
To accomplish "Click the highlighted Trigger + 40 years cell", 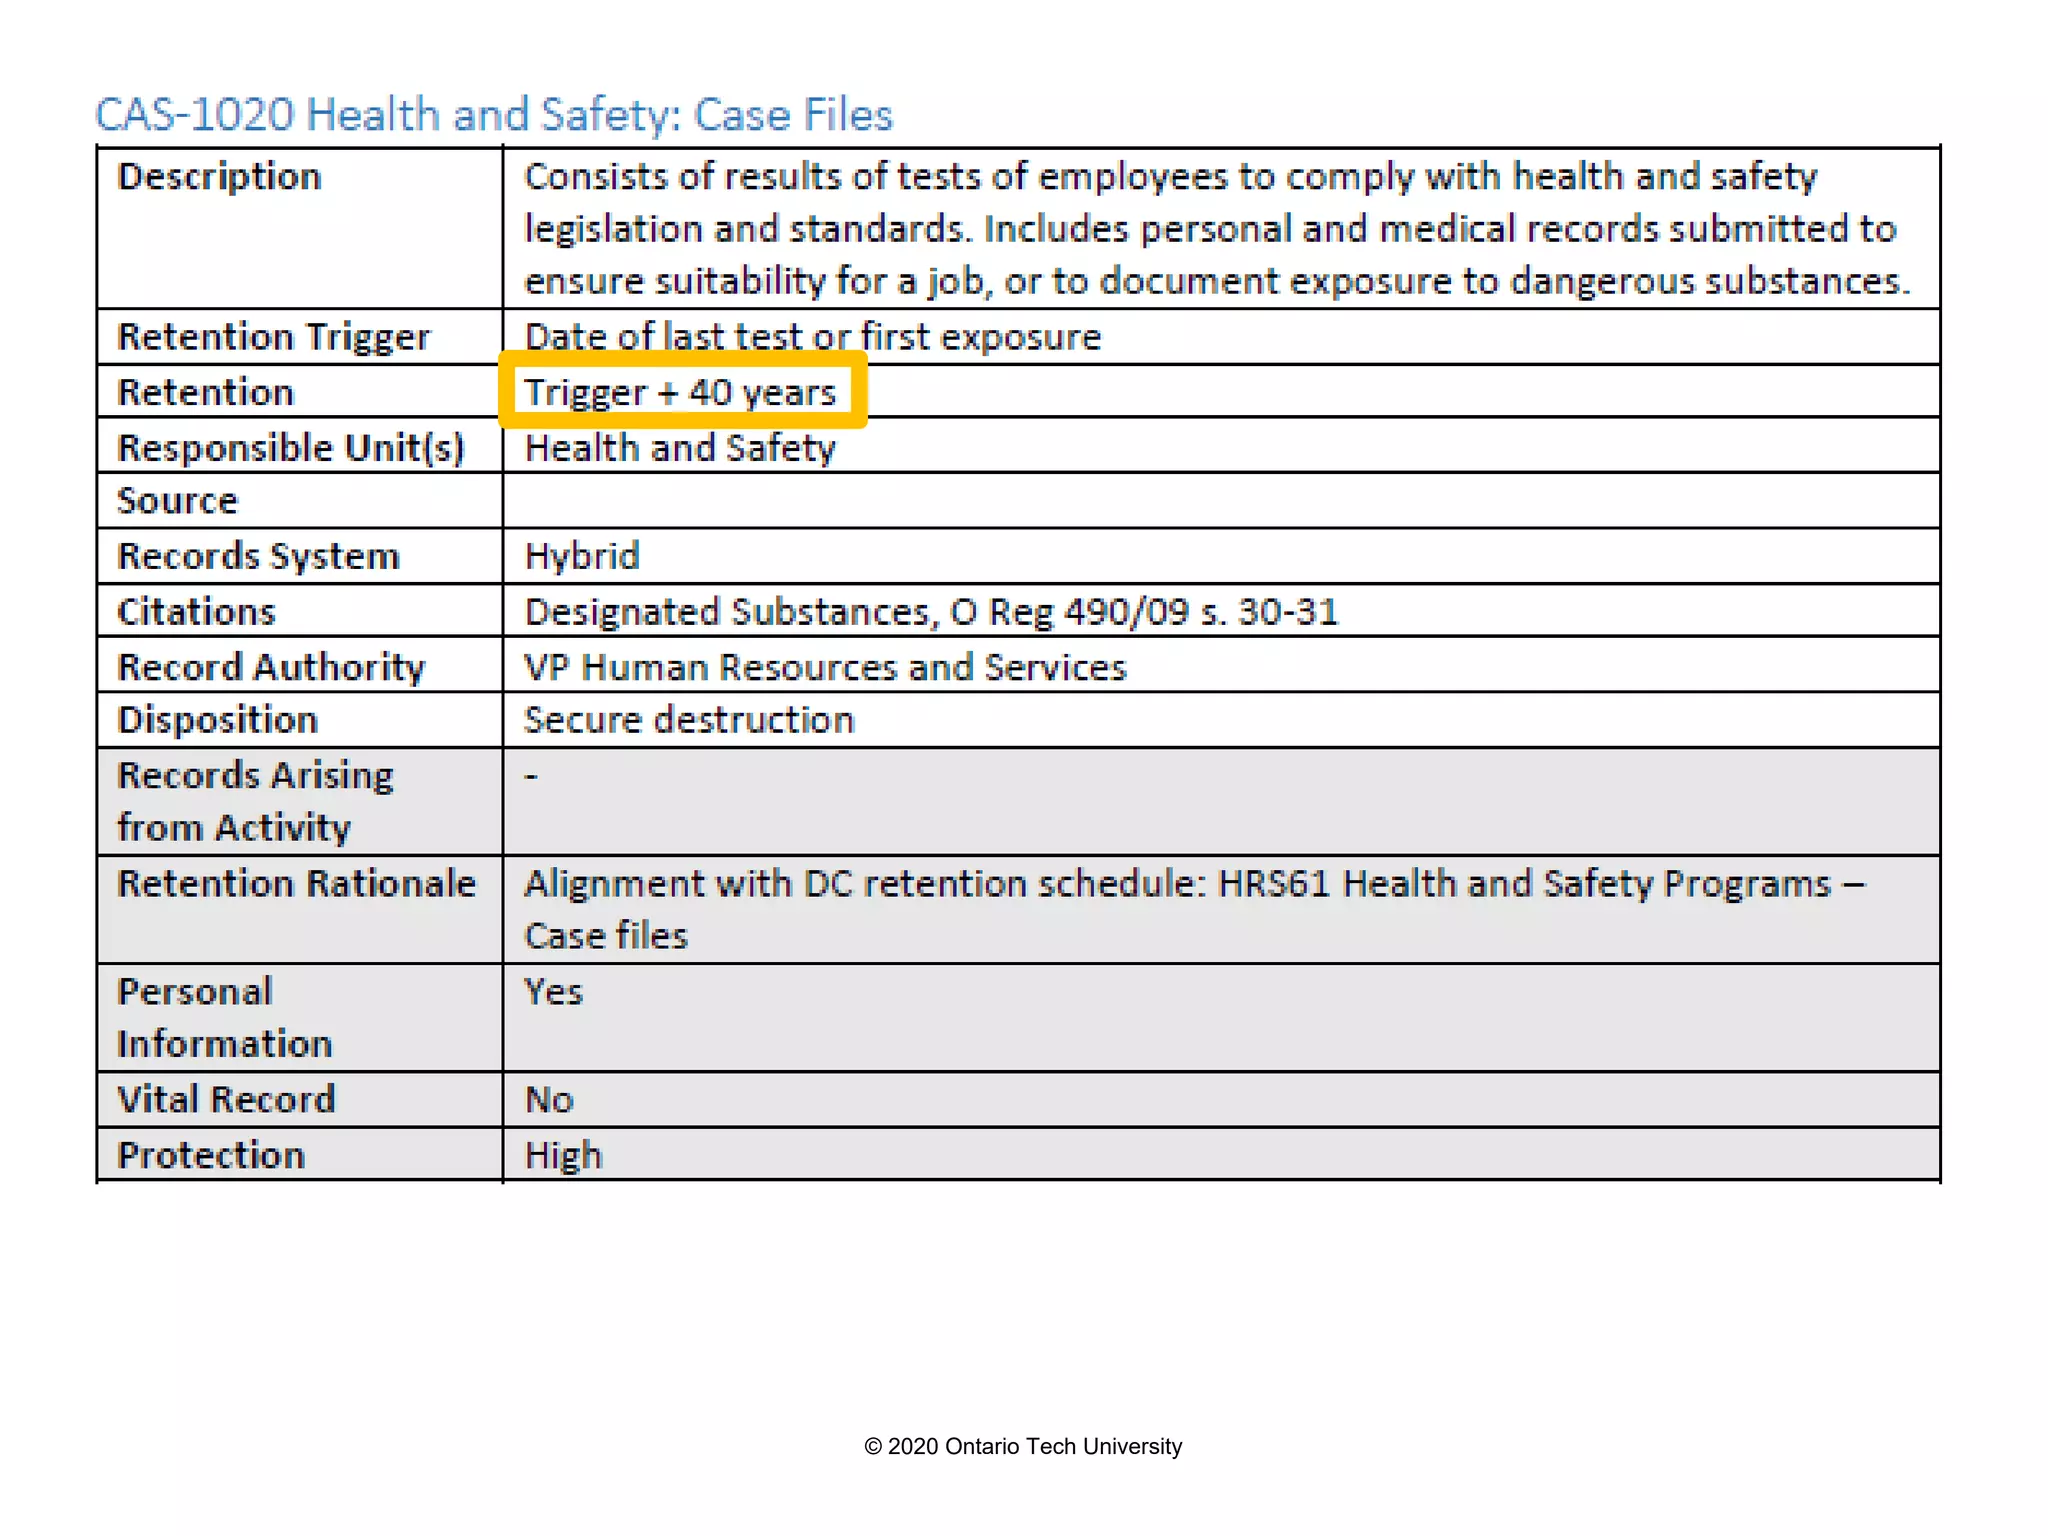I will (x=680, y=392).
